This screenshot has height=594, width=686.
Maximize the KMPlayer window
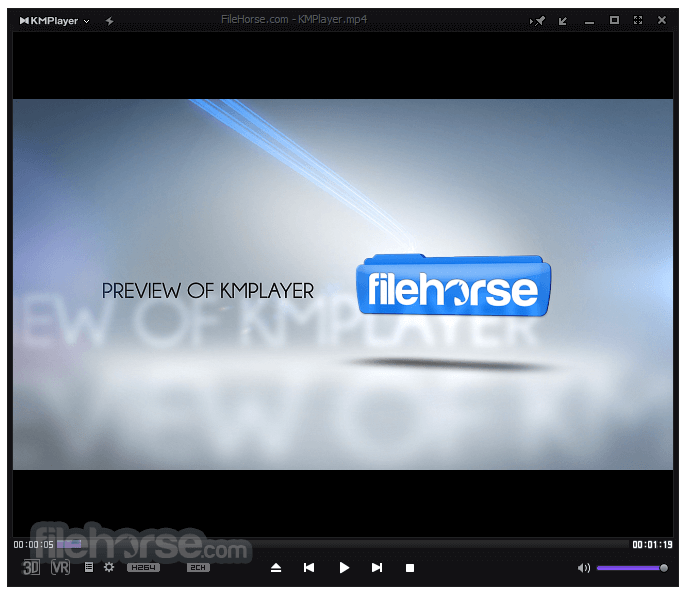[614, 20]
